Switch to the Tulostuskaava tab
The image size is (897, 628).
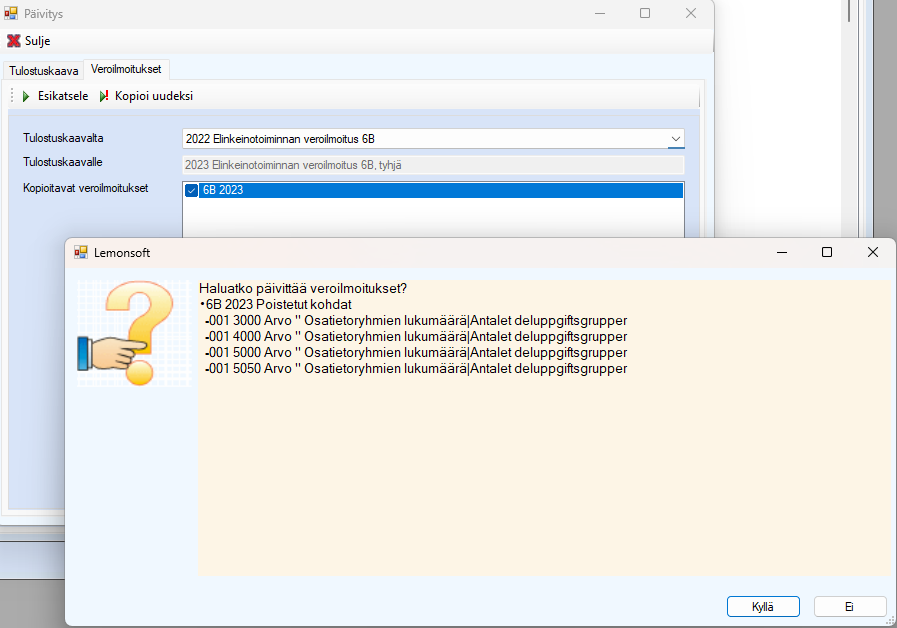(43, 70)
